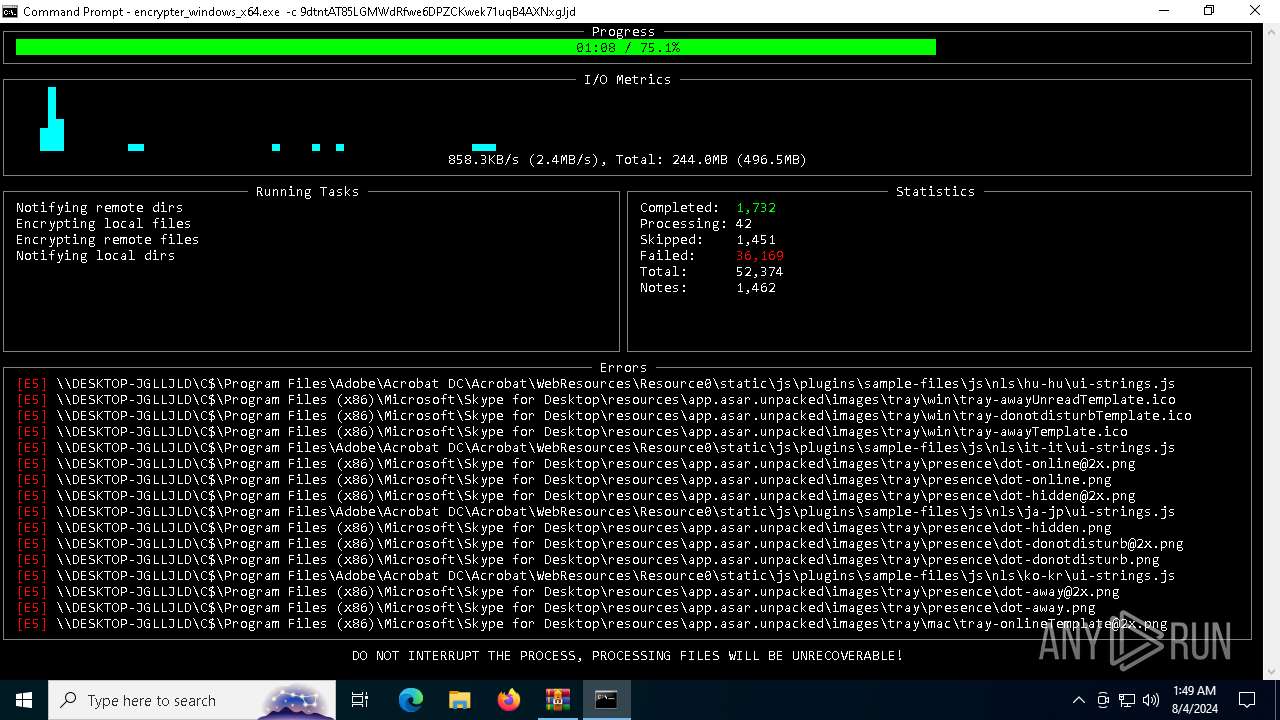The width and height of the screenshot is (1280, 720).
Task: Click the Skipped value 1,451
Action: (x=756, y=239)
